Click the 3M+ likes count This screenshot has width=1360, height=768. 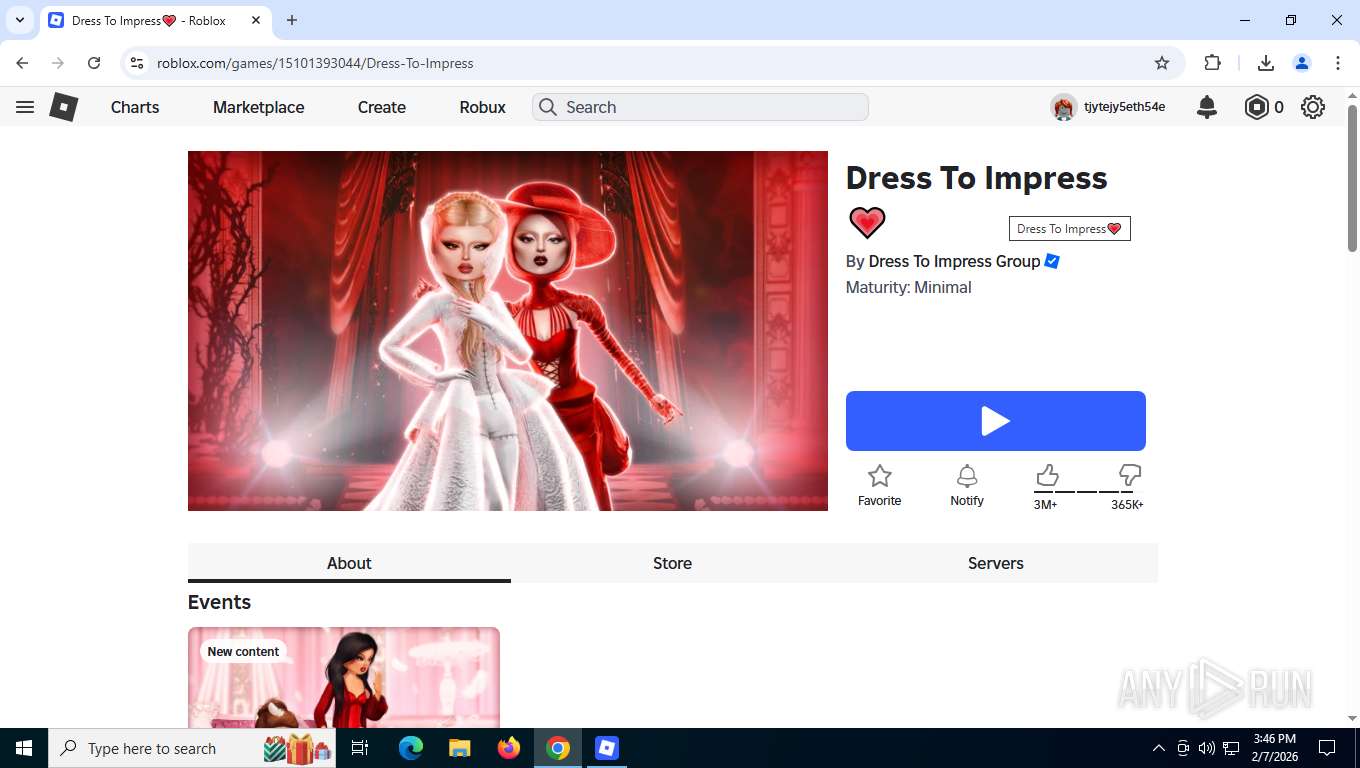click(x=1045, y=505)
